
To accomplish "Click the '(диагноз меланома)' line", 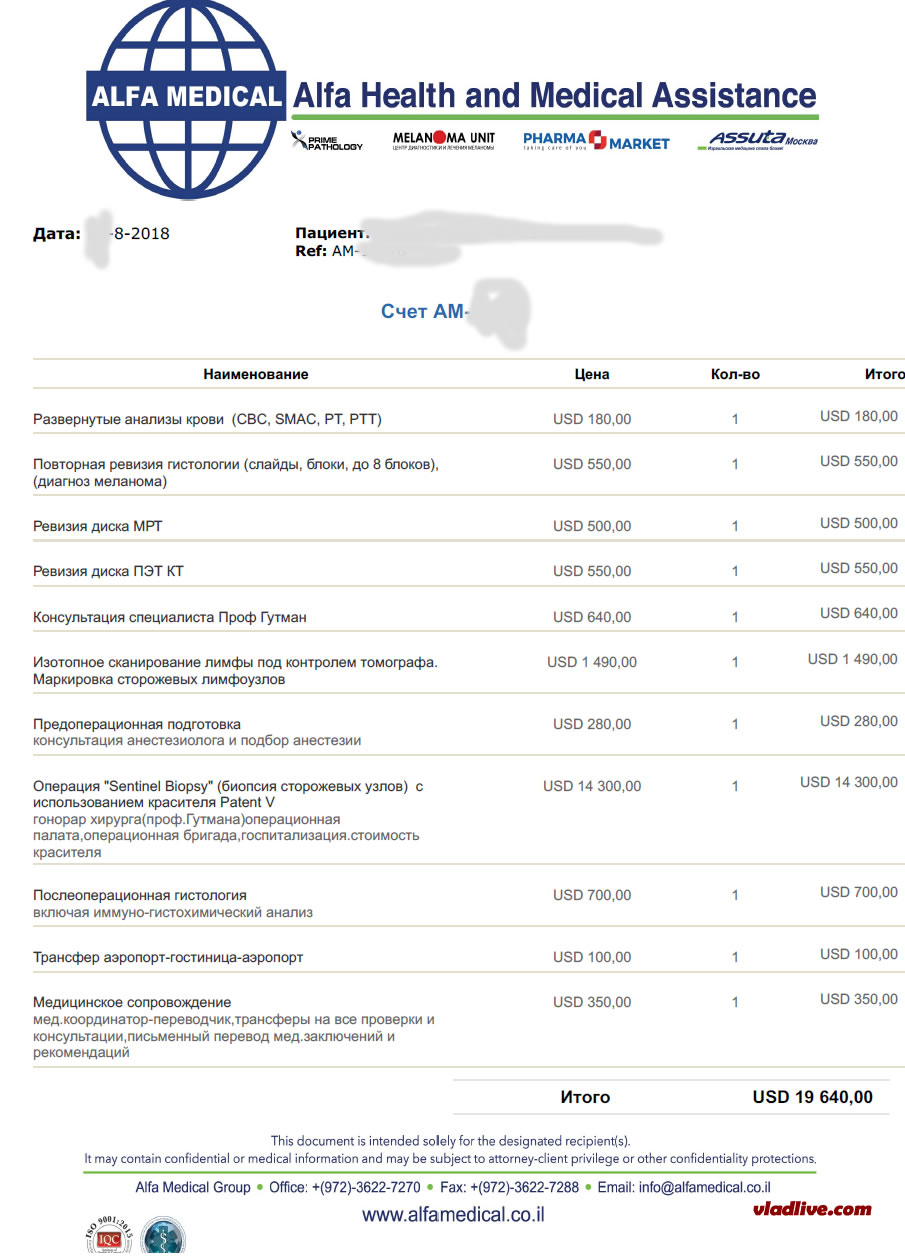I will 100,481.
